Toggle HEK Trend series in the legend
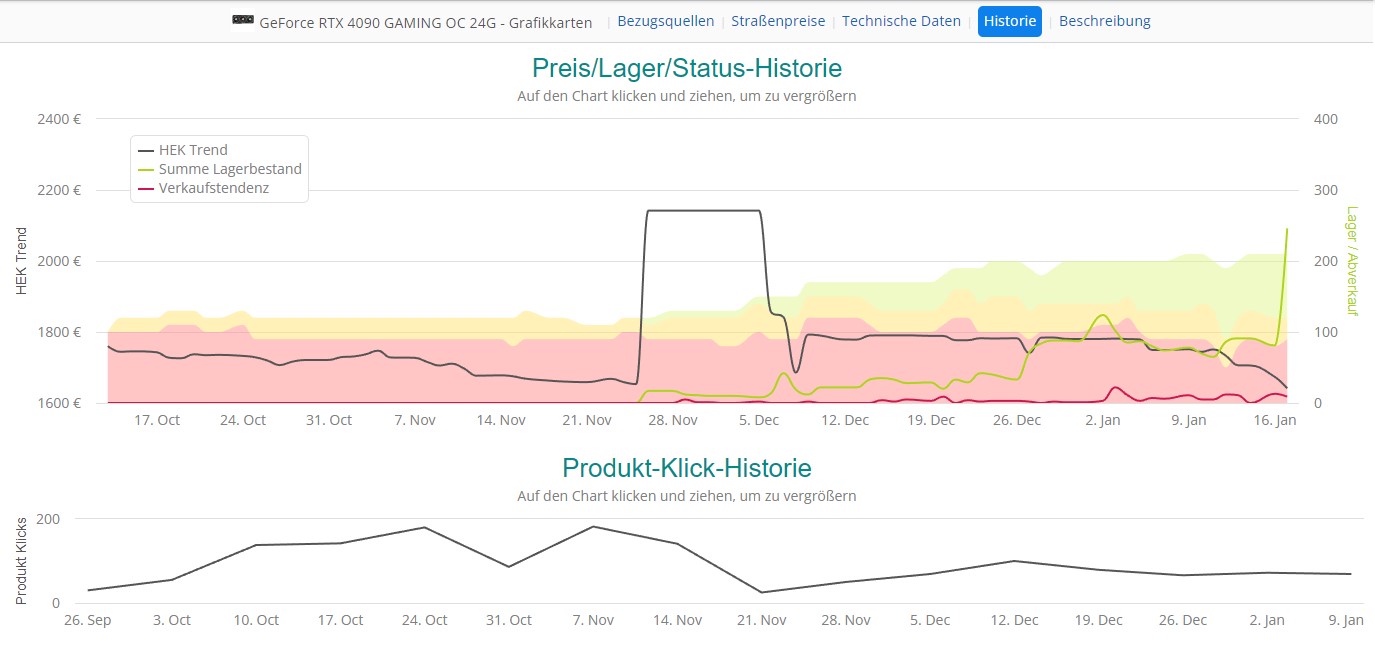Viewport: 1375px width, 646px height. pyautogui.click(x=193, y=150)
